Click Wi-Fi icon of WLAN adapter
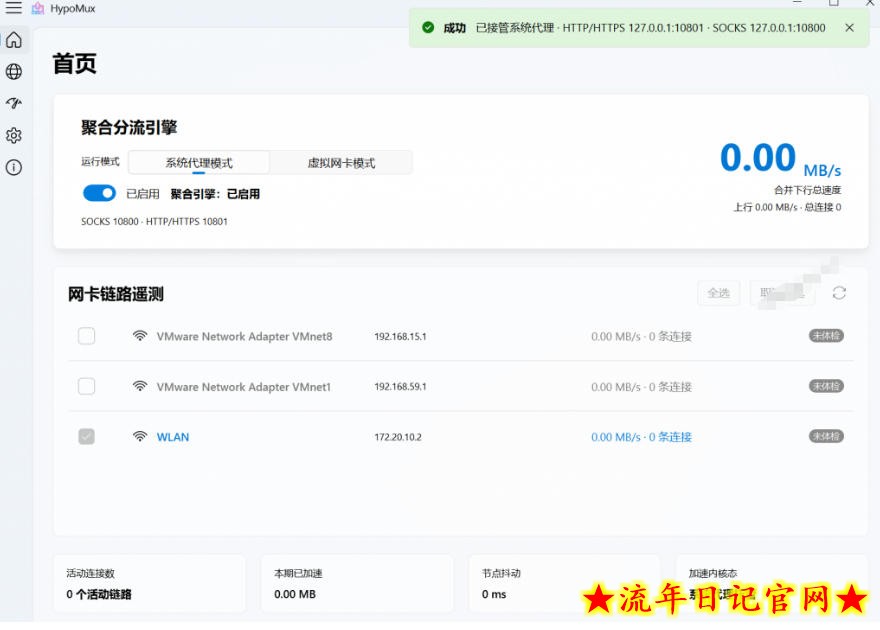The height and width of the screenshot is (630, 880). point(140,436)
